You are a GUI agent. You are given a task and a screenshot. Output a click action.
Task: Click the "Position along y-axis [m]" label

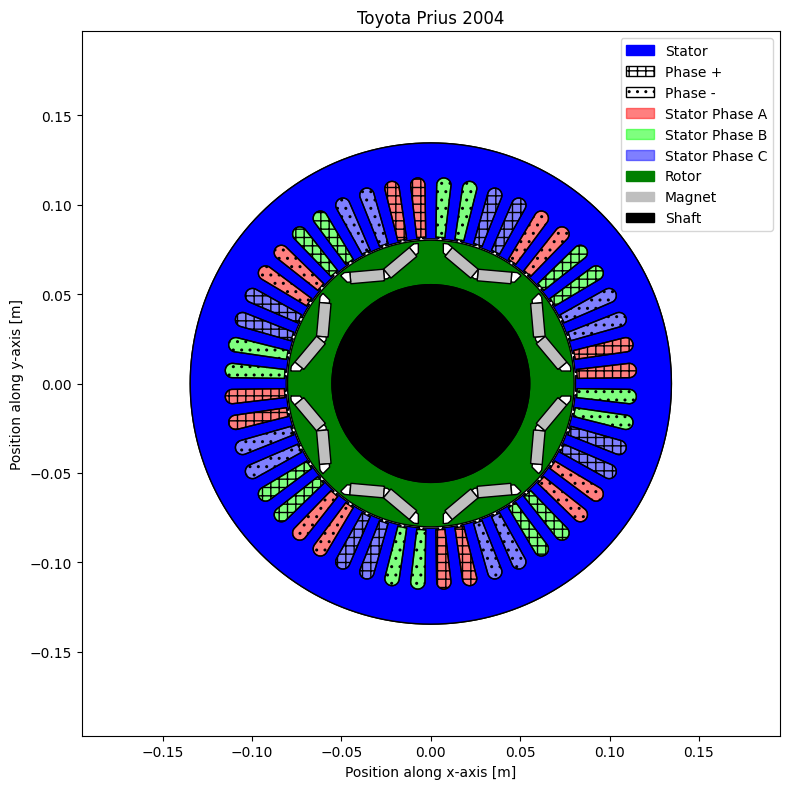click(16, 385)
